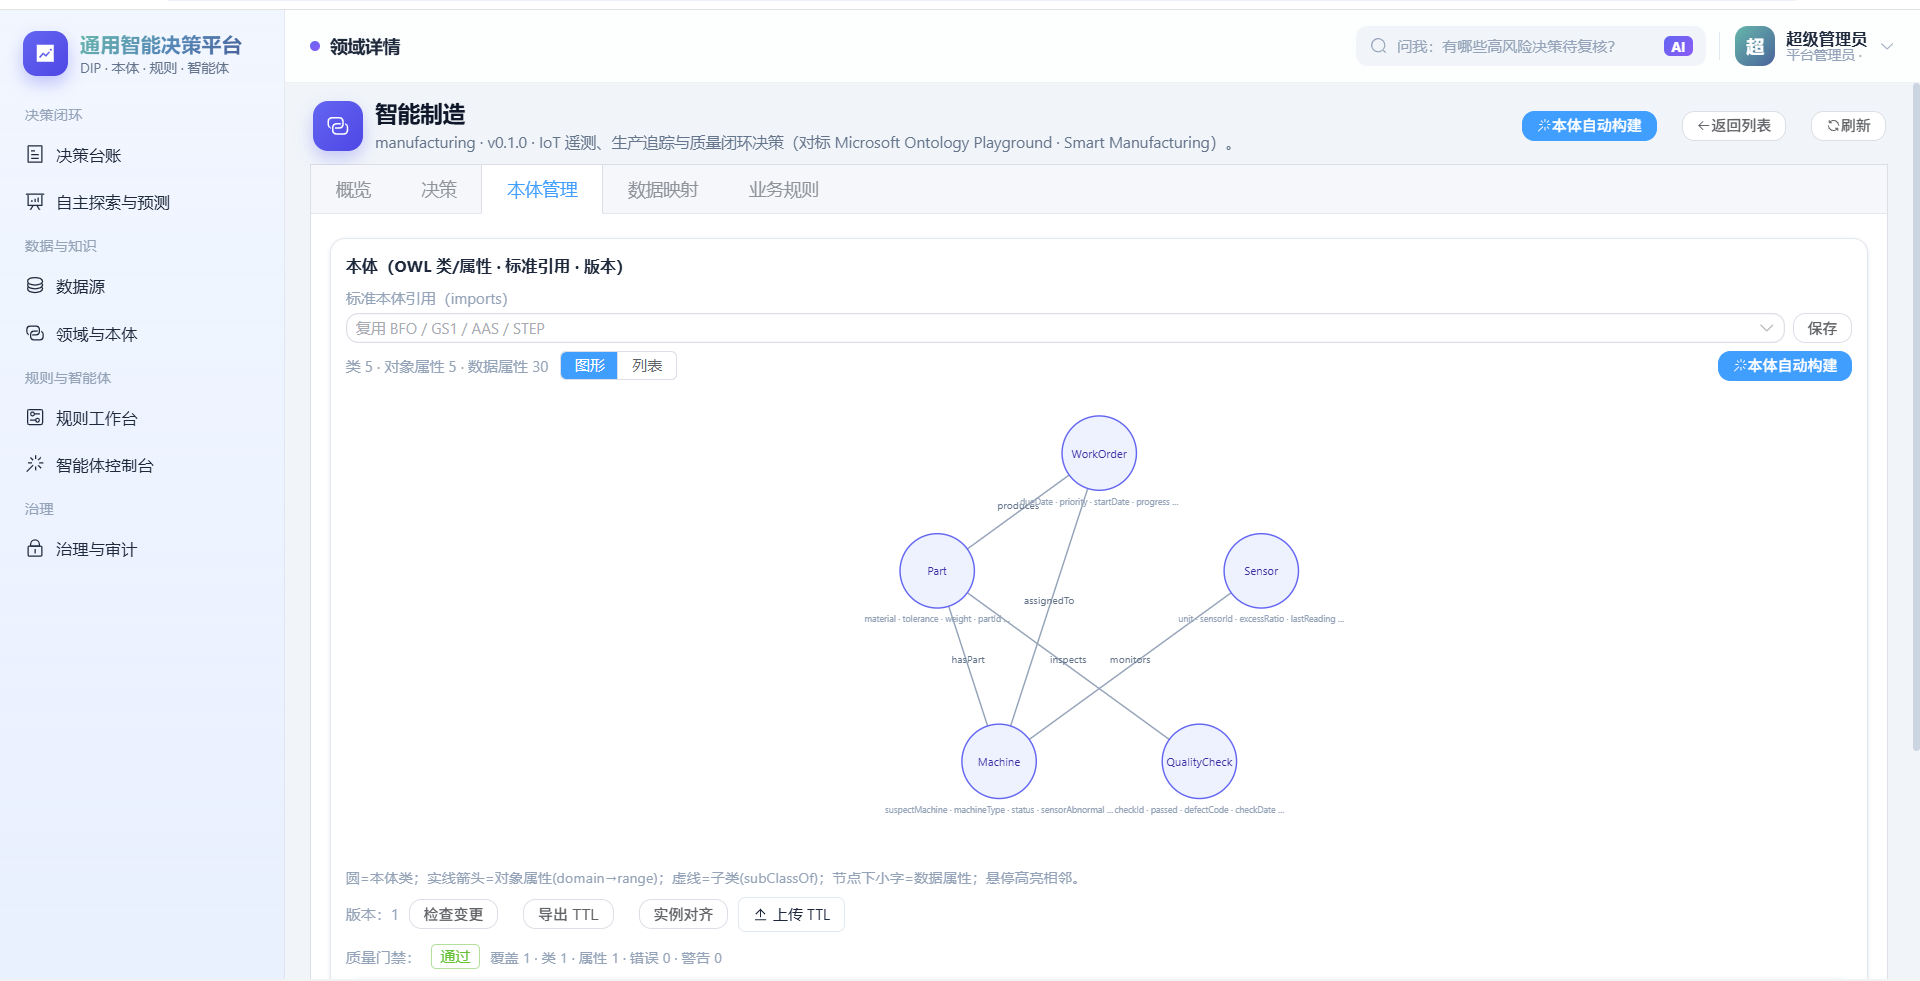Viewport: 1920px width, 981px height.
Task: Click the header 本体自动构建 button
Action: (x=1589, y=126)
